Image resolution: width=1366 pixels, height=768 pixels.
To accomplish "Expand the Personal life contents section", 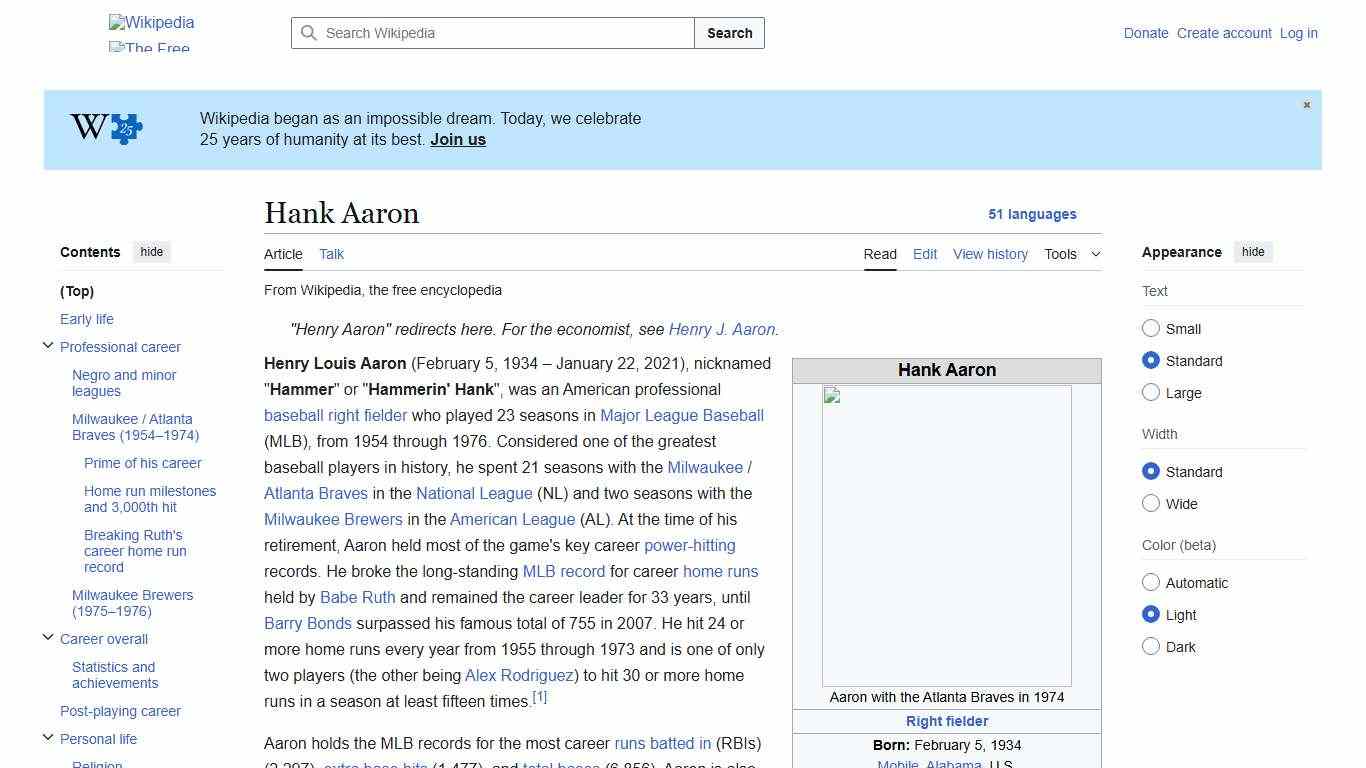I will coord(48,736).
